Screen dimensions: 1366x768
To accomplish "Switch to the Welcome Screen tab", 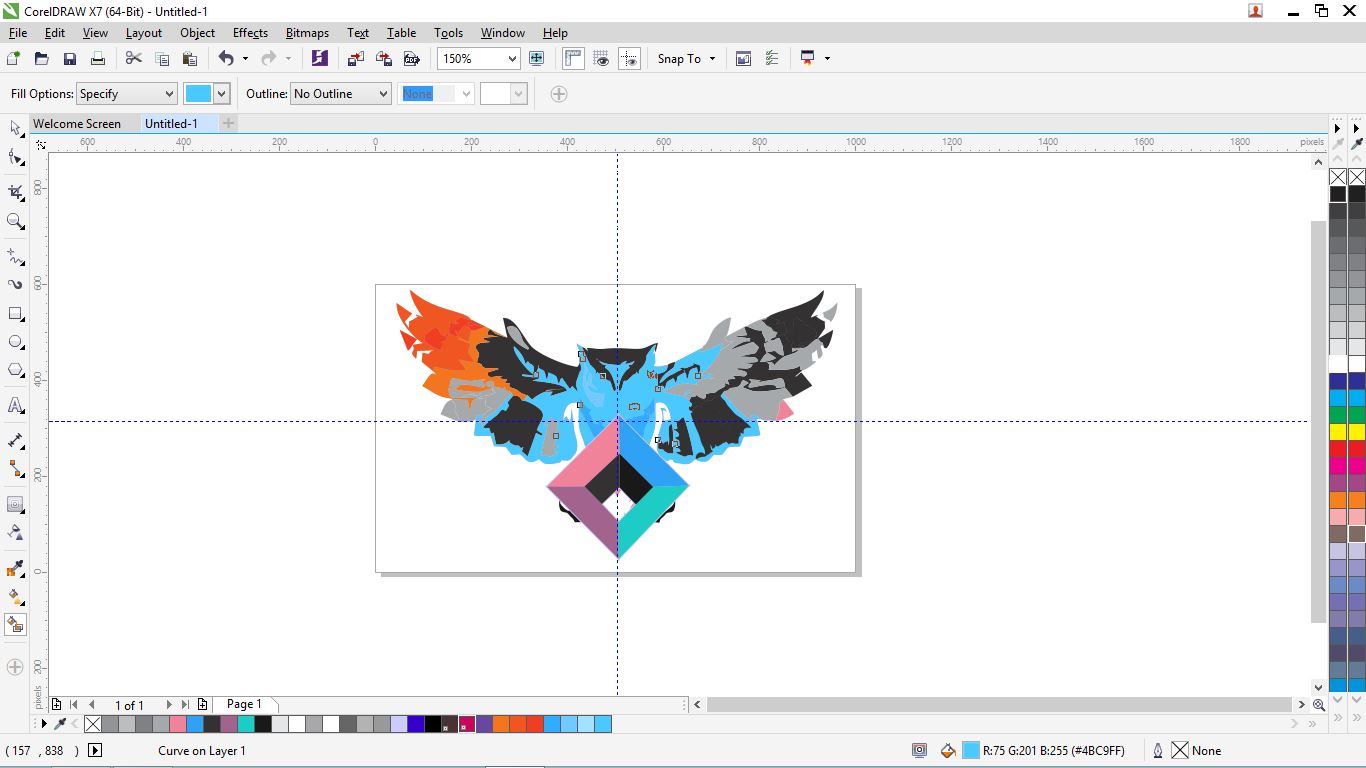I will [77, 124].
